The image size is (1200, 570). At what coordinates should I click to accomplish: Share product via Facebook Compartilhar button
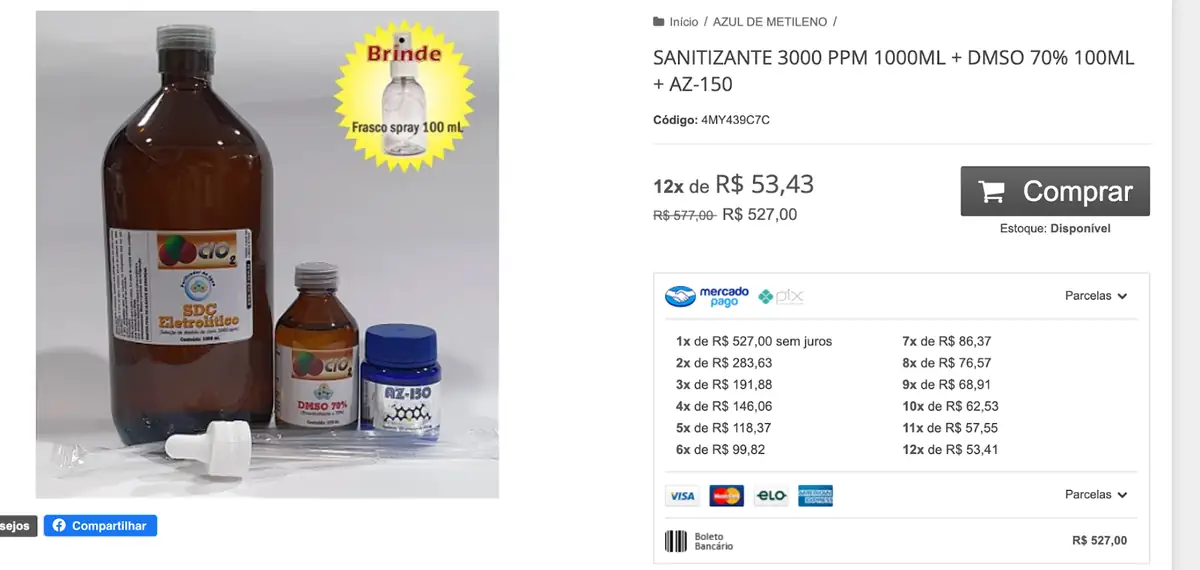[100, 526]
